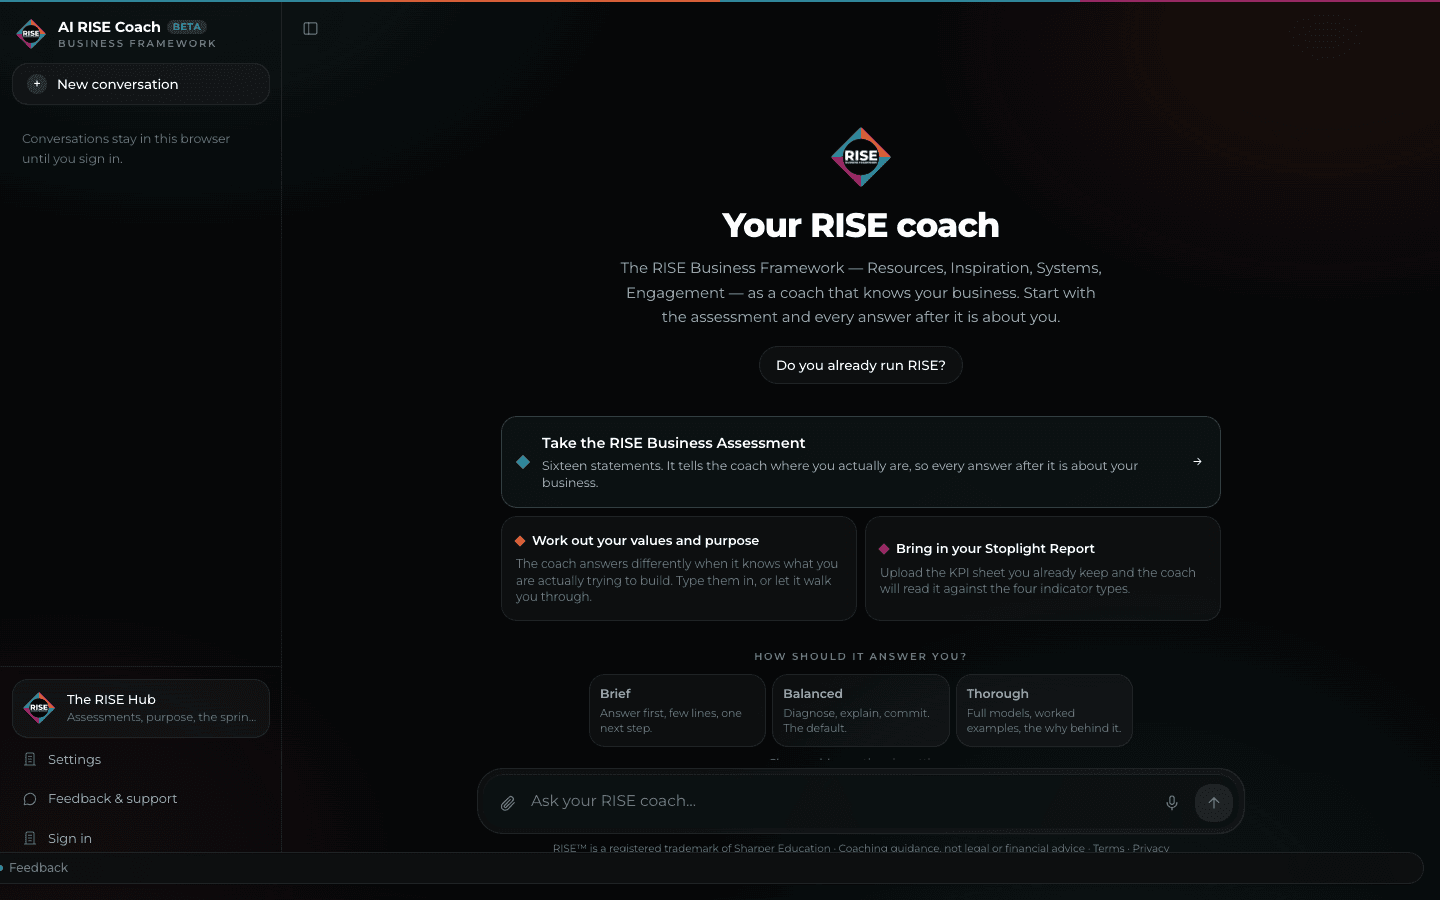
Task: Open the bottom Feedback bar
Action: click(711, 868)
